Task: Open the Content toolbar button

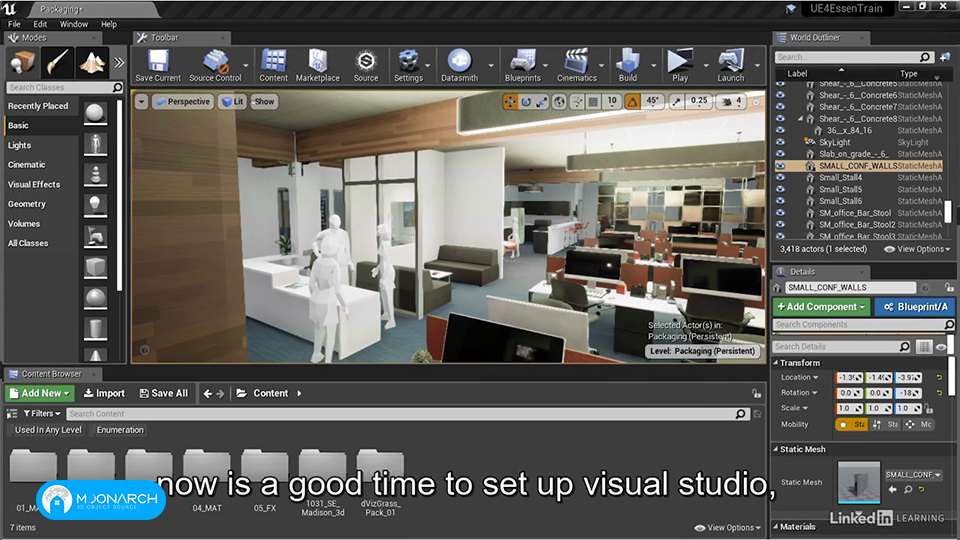Action: (x=273, y=65)
